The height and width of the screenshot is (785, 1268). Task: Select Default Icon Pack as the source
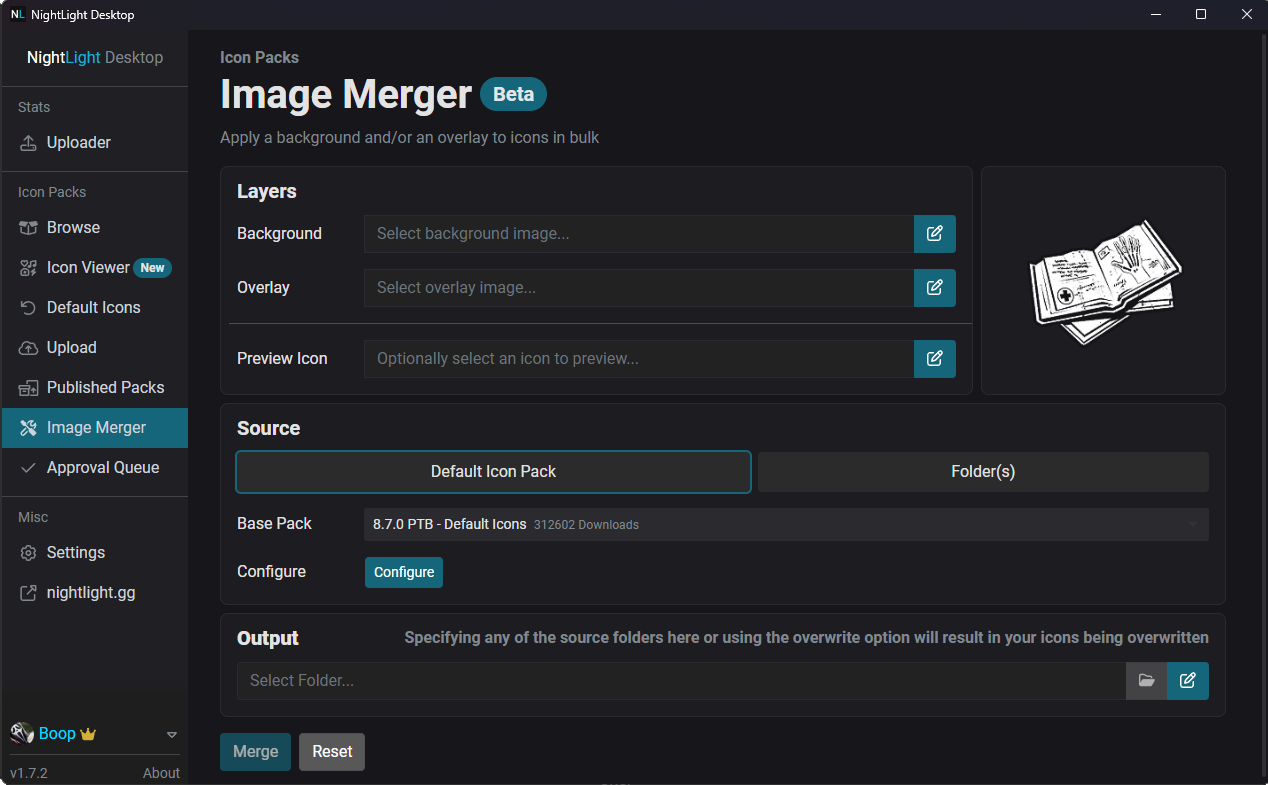(x=493, y=471)
